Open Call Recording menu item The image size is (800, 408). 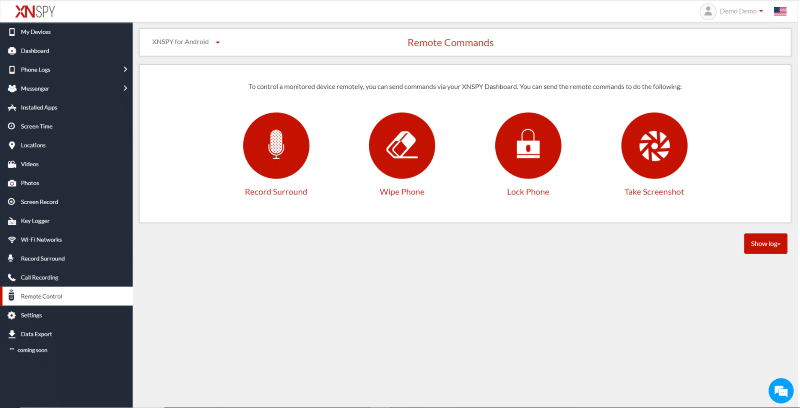pos(66,277)
